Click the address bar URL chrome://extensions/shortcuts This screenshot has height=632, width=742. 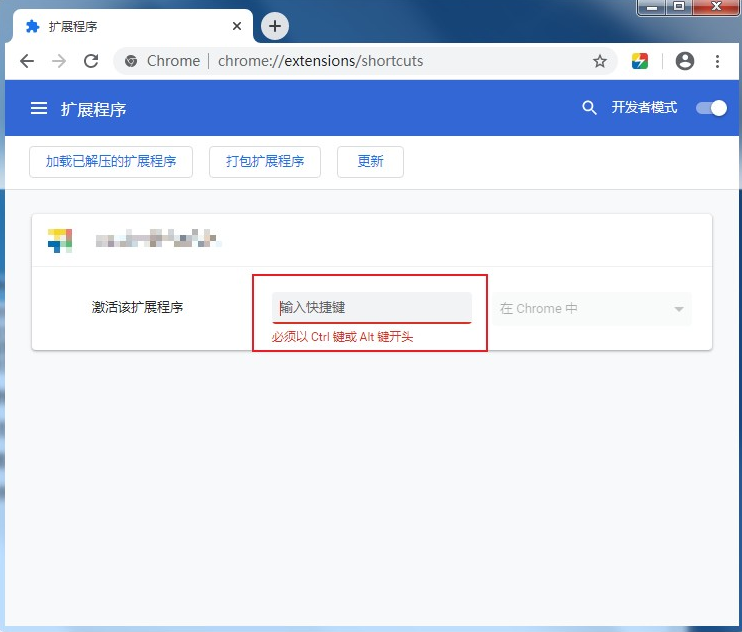tap(320, 61)
